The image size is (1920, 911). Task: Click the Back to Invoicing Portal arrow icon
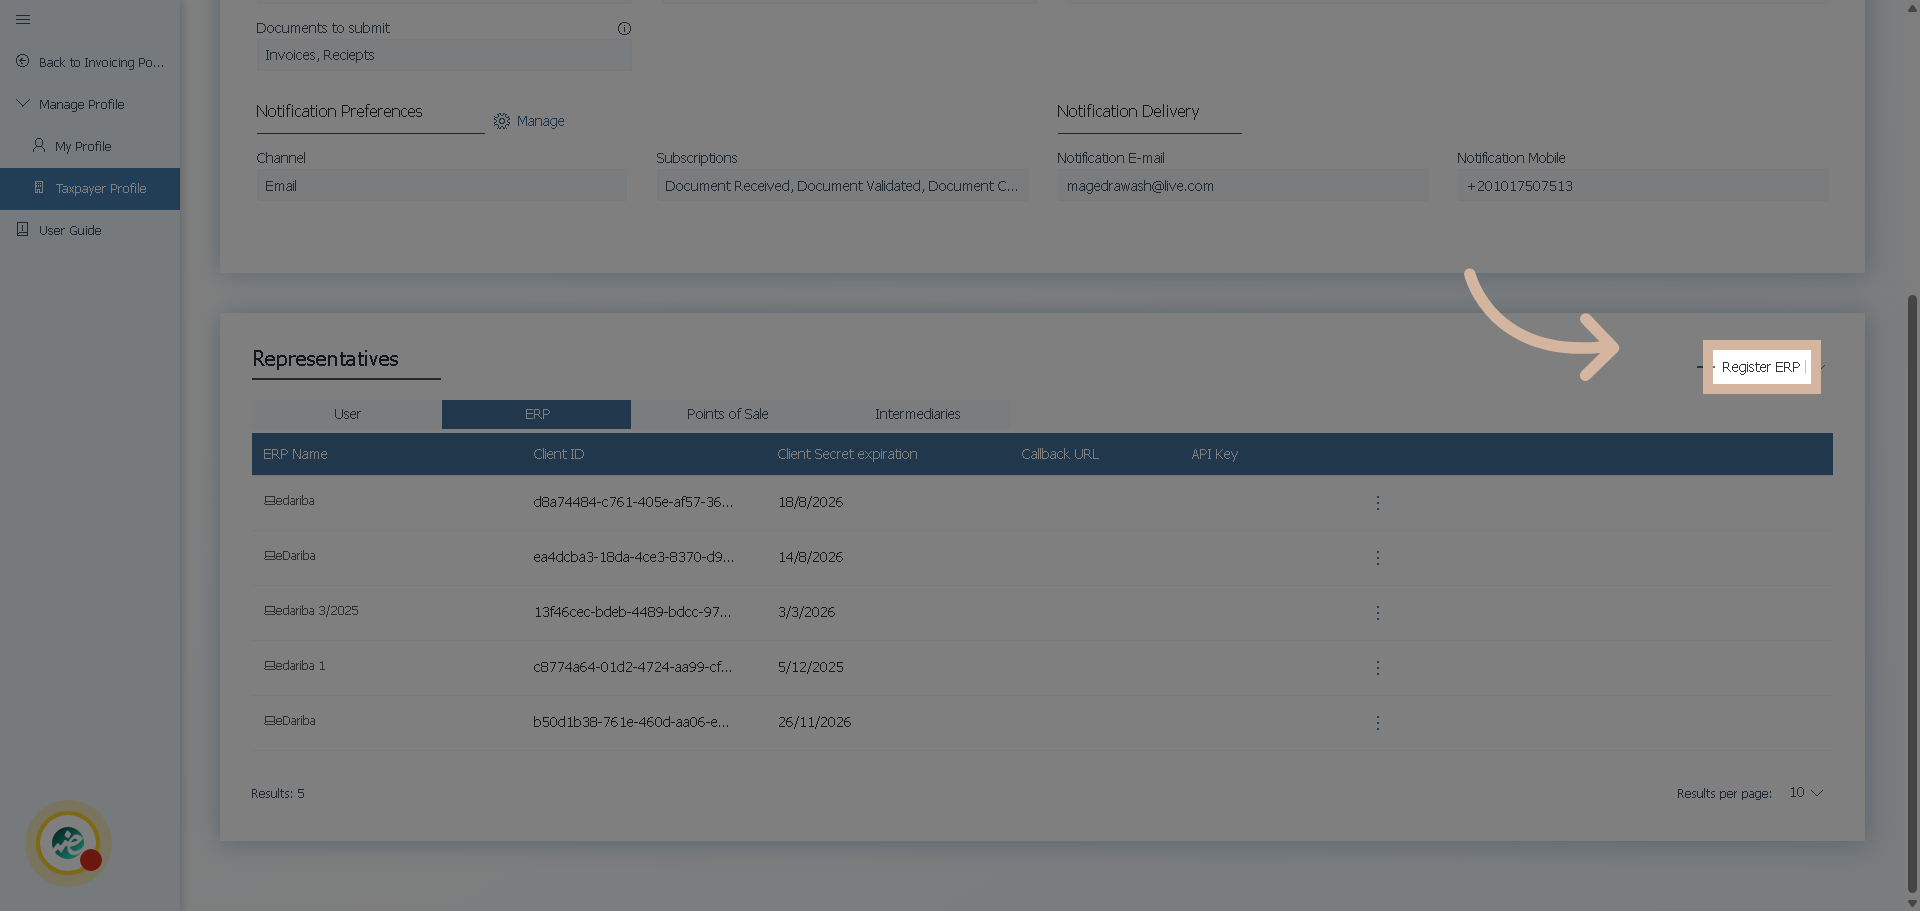tap(23, 61)
